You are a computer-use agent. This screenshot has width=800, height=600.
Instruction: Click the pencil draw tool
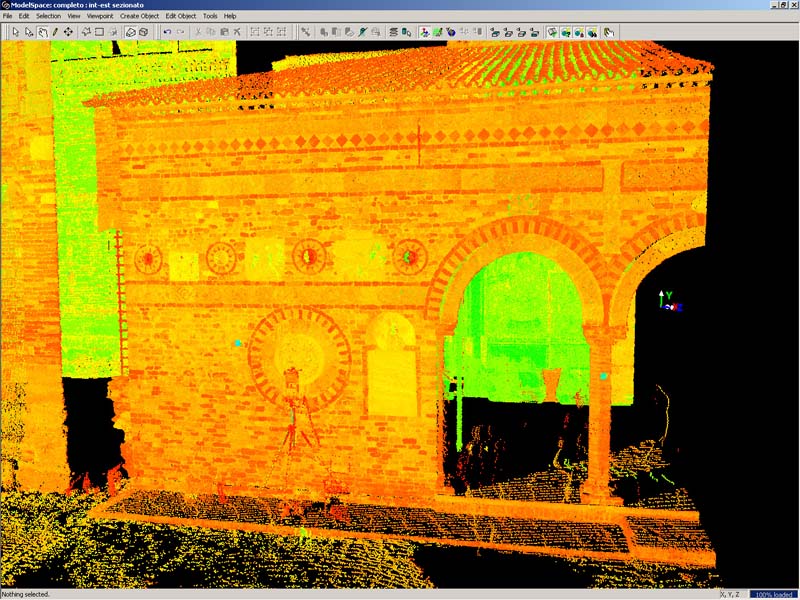tap(55, 32)
